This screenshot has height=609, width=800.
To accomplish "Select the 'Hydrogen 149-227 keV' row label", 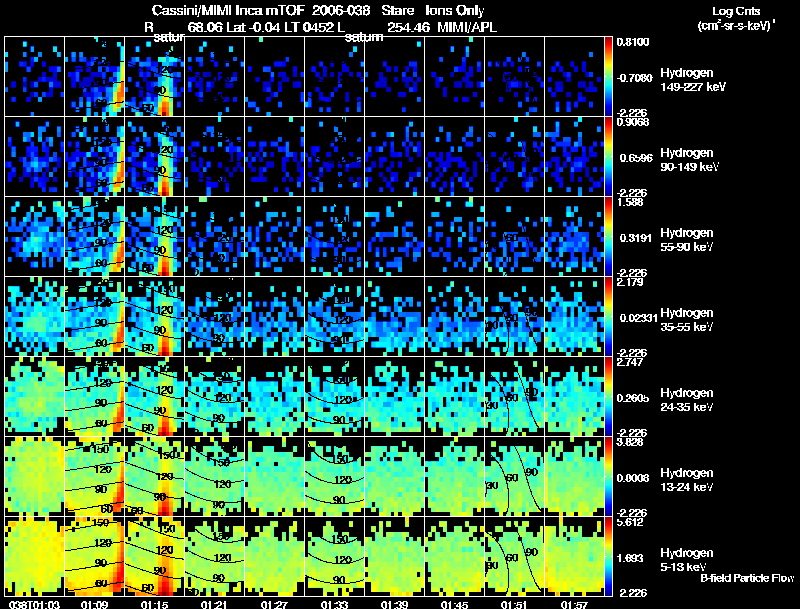I will tap(693, 80).
